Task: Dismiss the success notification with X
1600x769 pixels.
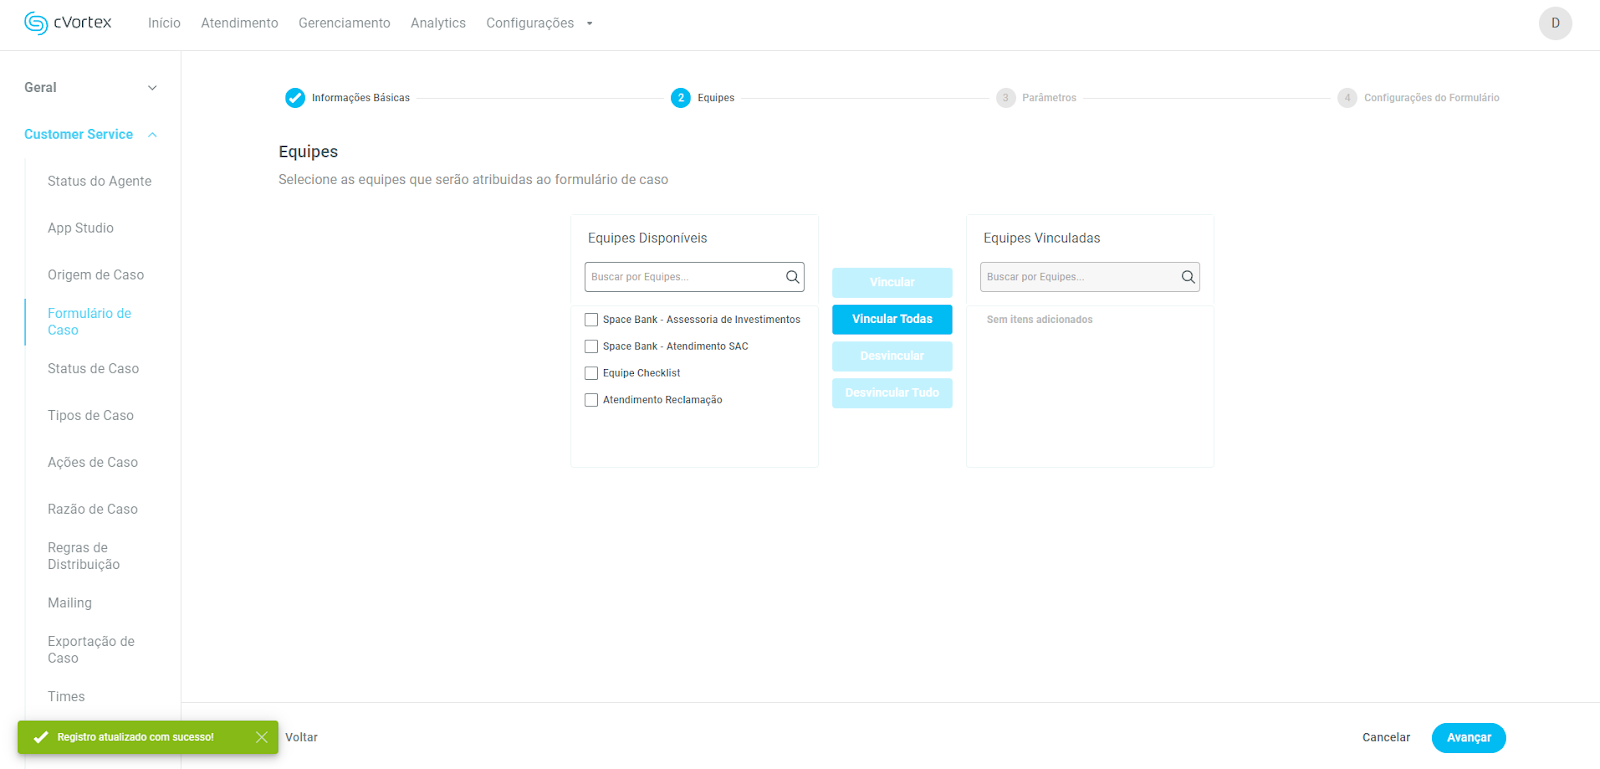Action: coord(261,737)
